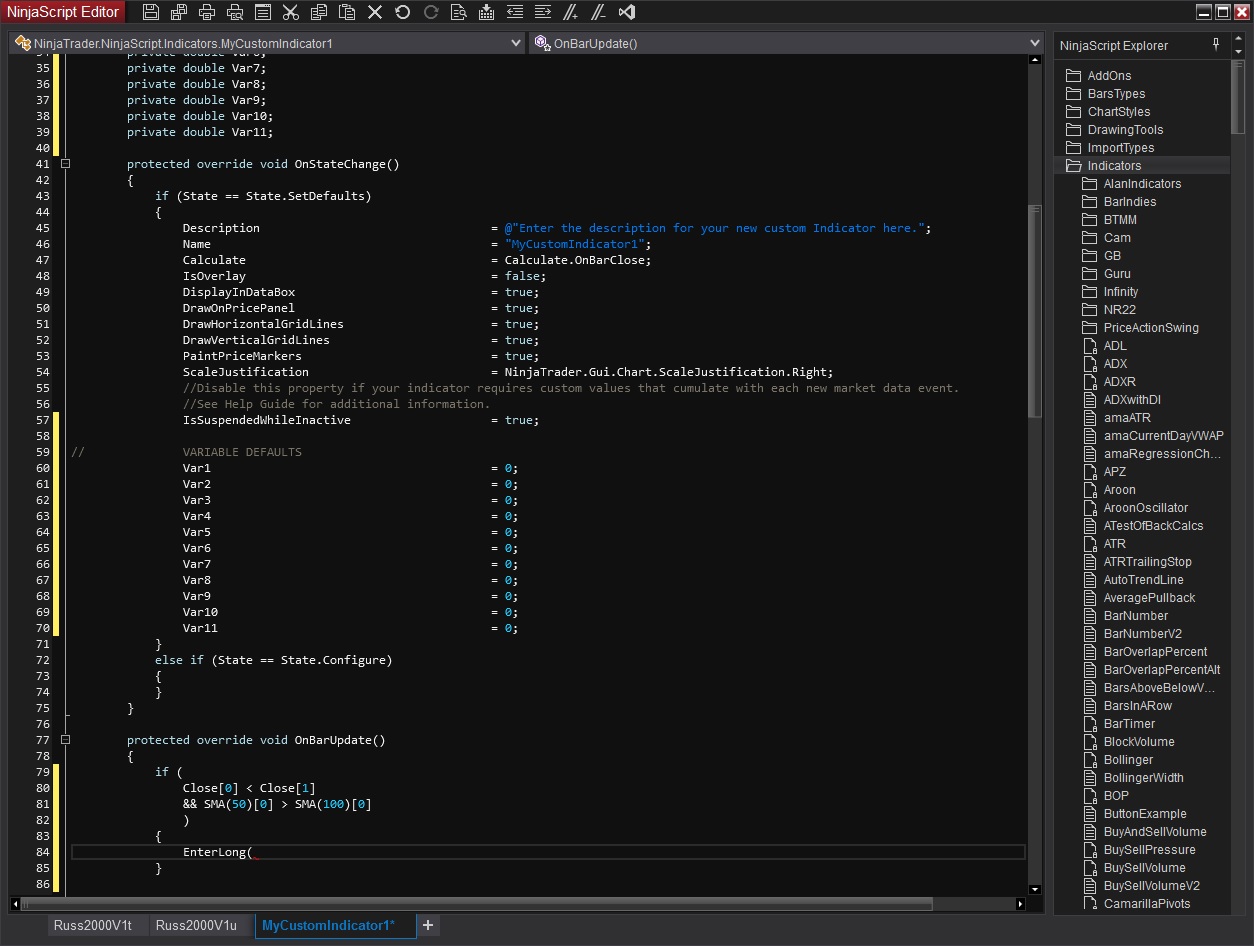Click the Cut scissors icon

[x=291, y=12]
